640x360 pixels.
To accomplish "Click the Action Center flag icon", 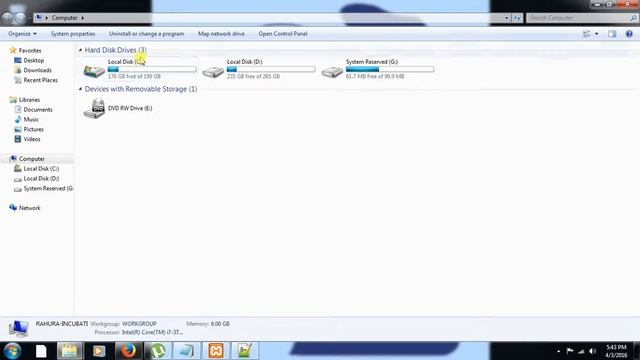I will 570,351.
